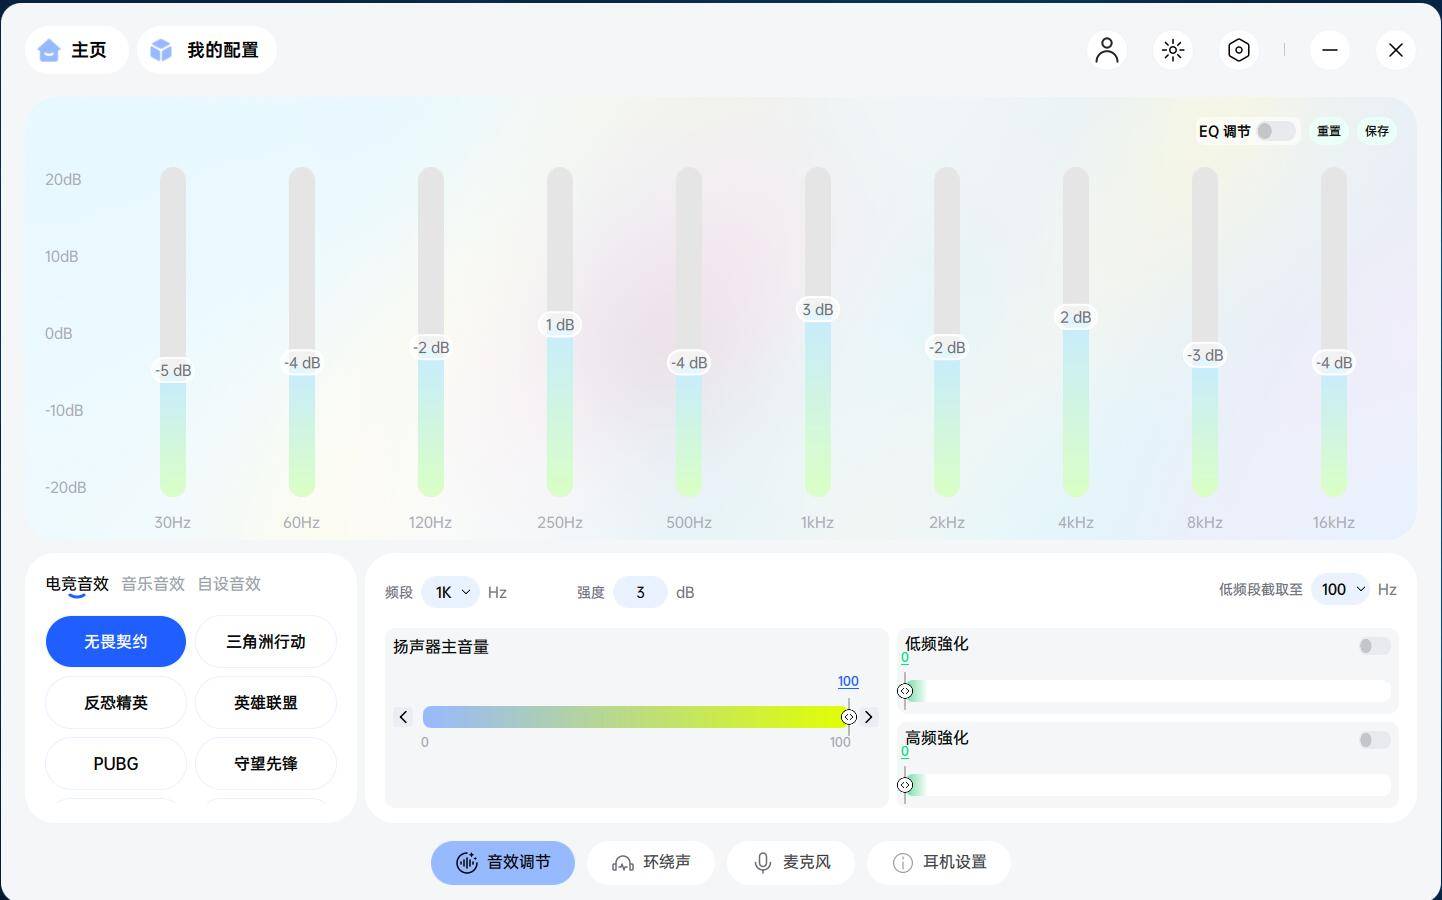Click the 1kHz EQ slider handle
Screen dimensions: 1442x900
click(818, 310)
